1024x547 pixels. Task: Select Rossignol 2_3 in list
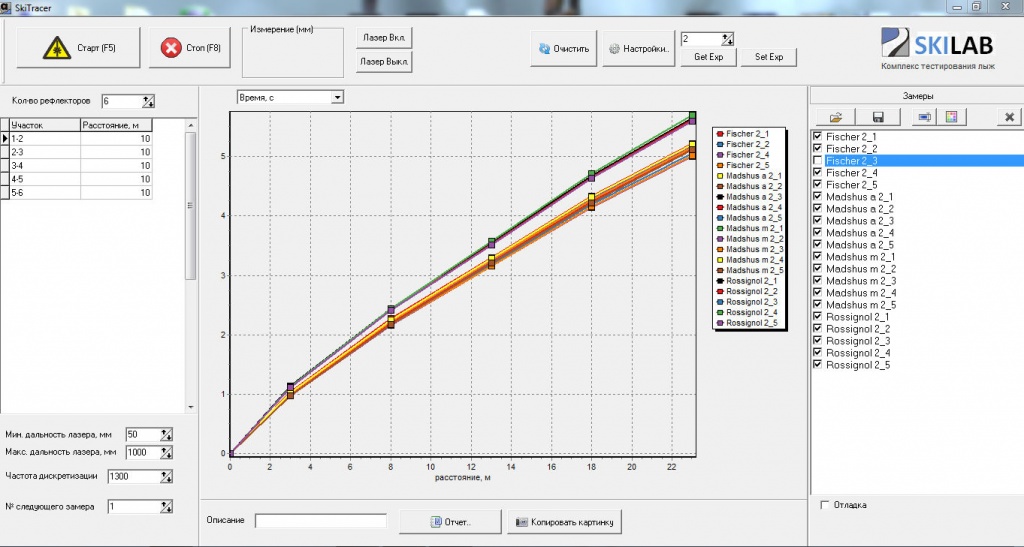(858, 341)
